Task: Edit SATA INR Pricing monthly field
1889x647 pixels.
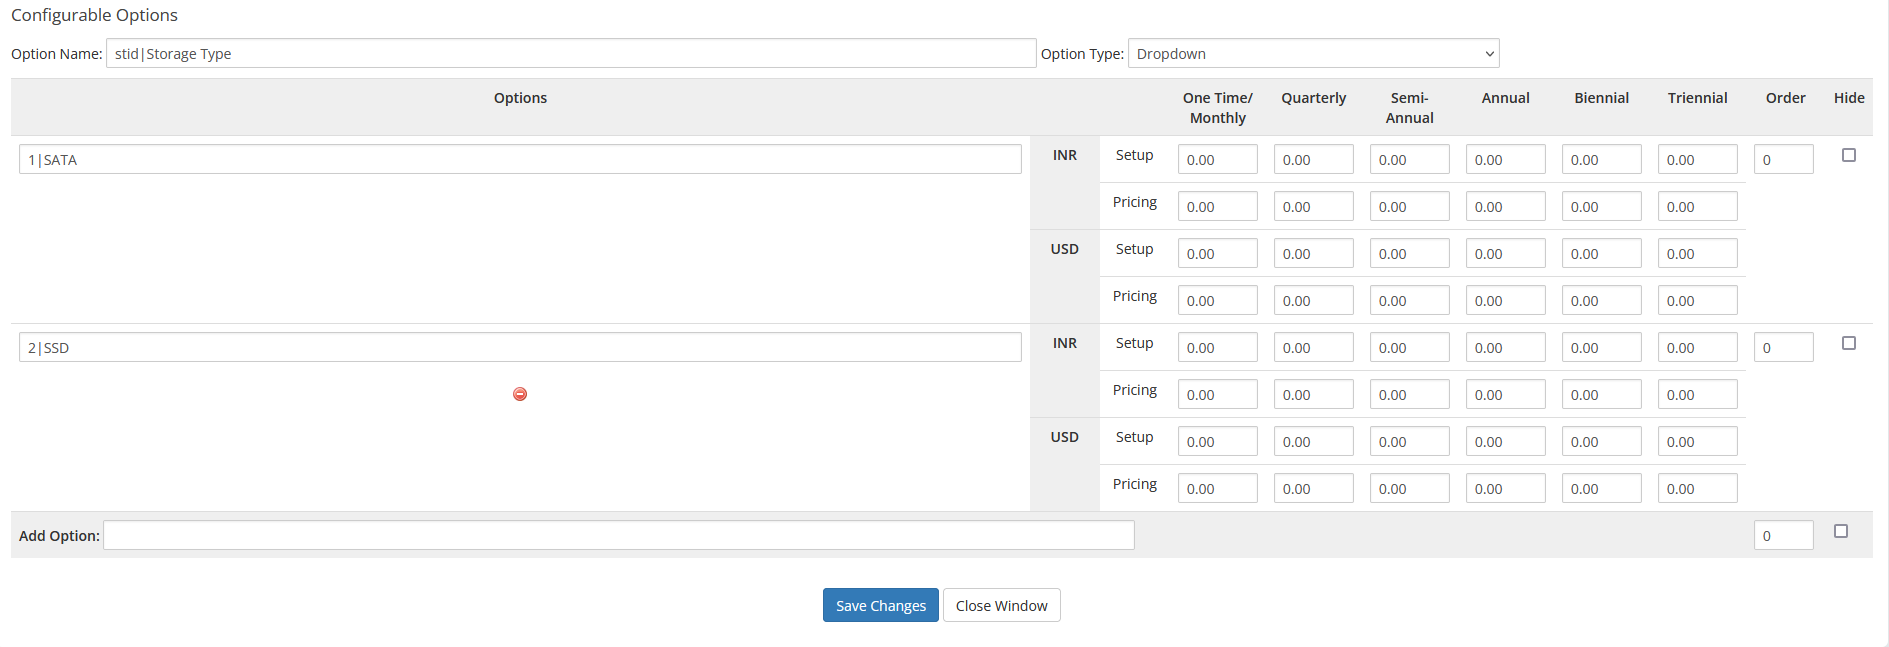Action: pos(1217,206)
